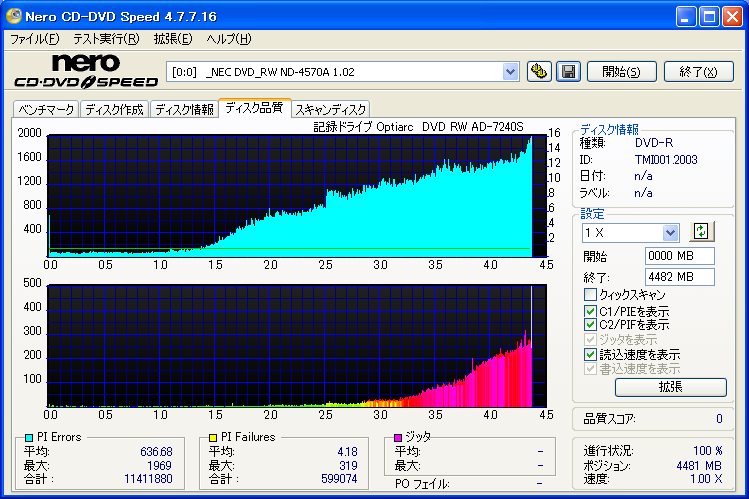Click the 品質スコア value 0
This screenshot has height=499, width=749.
pyautogui.click(x=719, y=419)
